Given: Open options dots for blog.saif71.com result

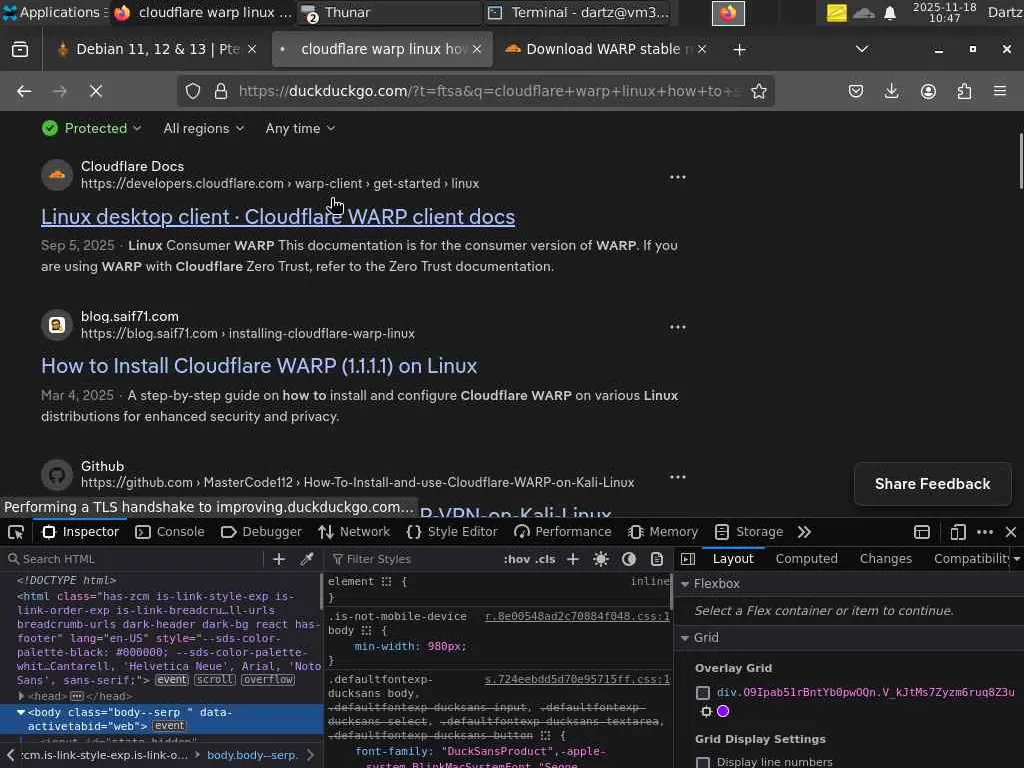Looking at the screenshot, I should 678,327.
